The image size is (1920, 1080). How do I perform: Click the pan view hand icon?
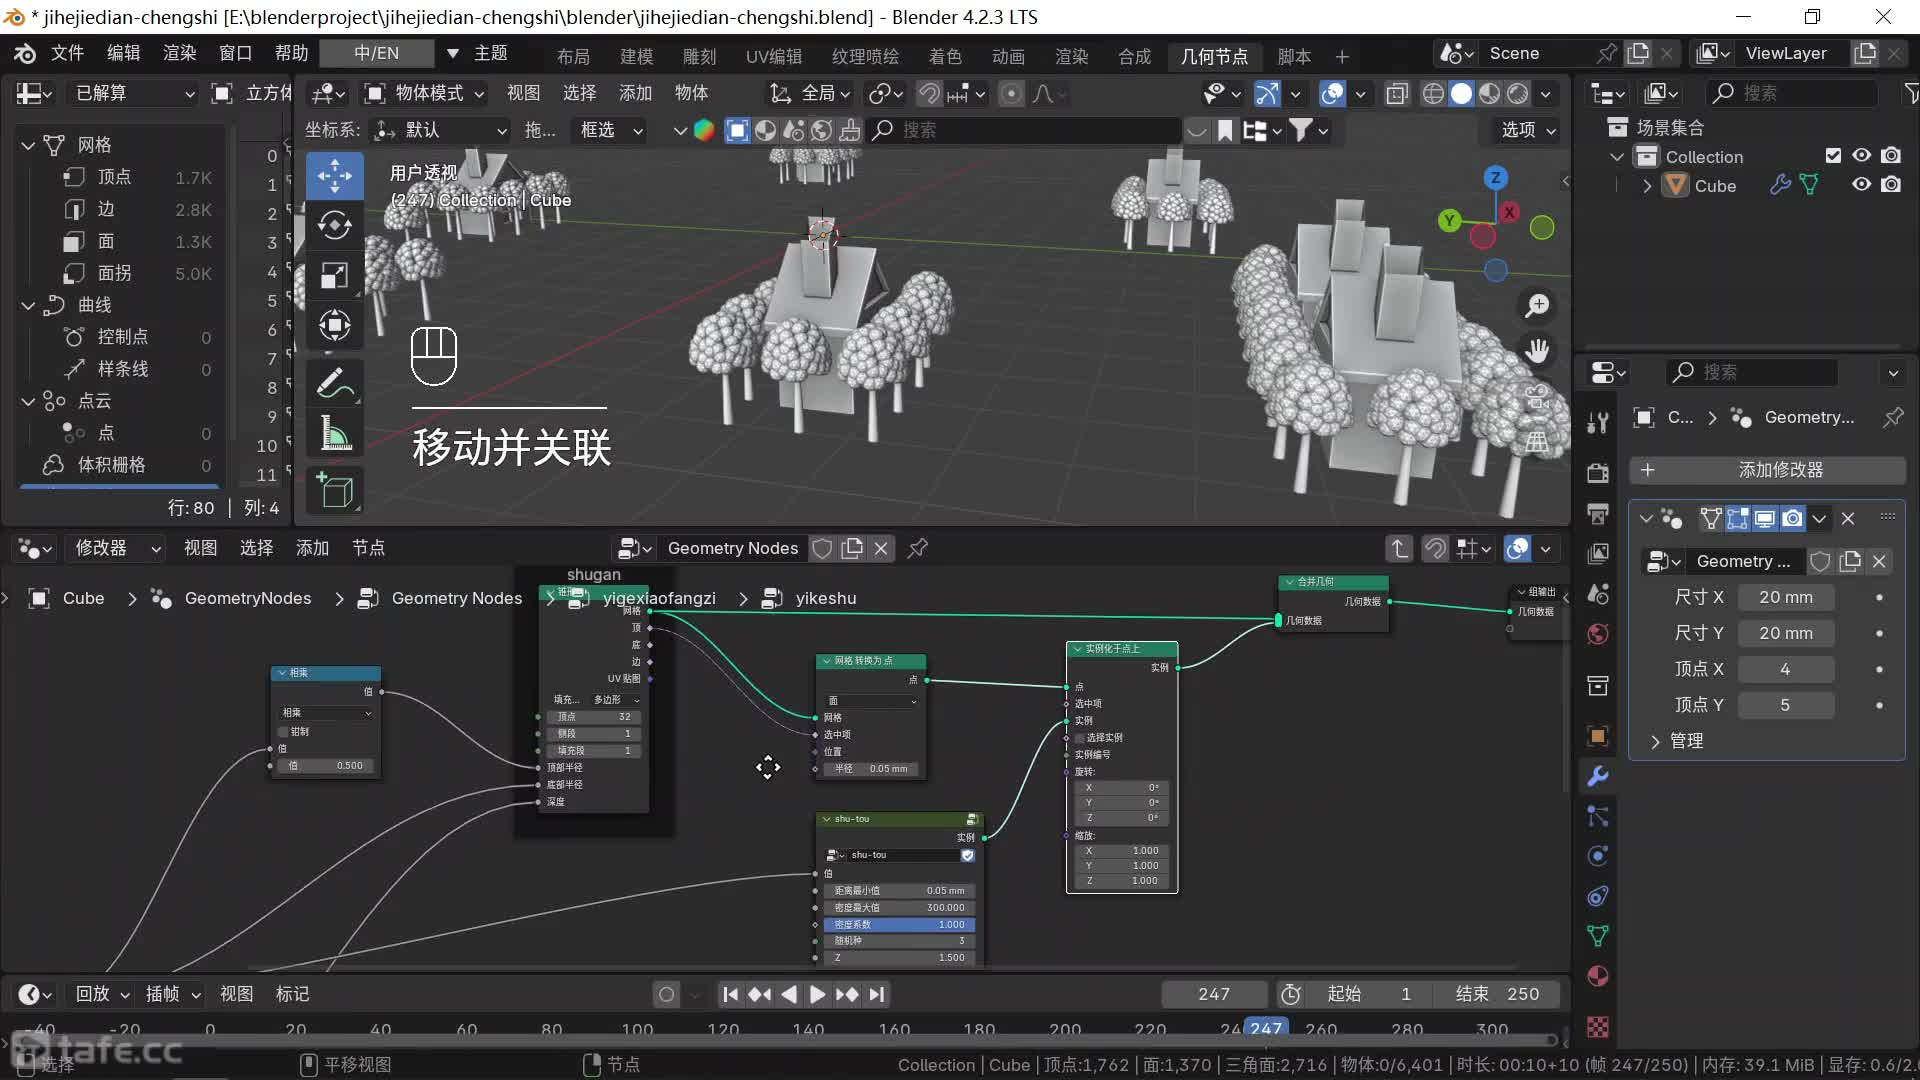point(1537,351)
